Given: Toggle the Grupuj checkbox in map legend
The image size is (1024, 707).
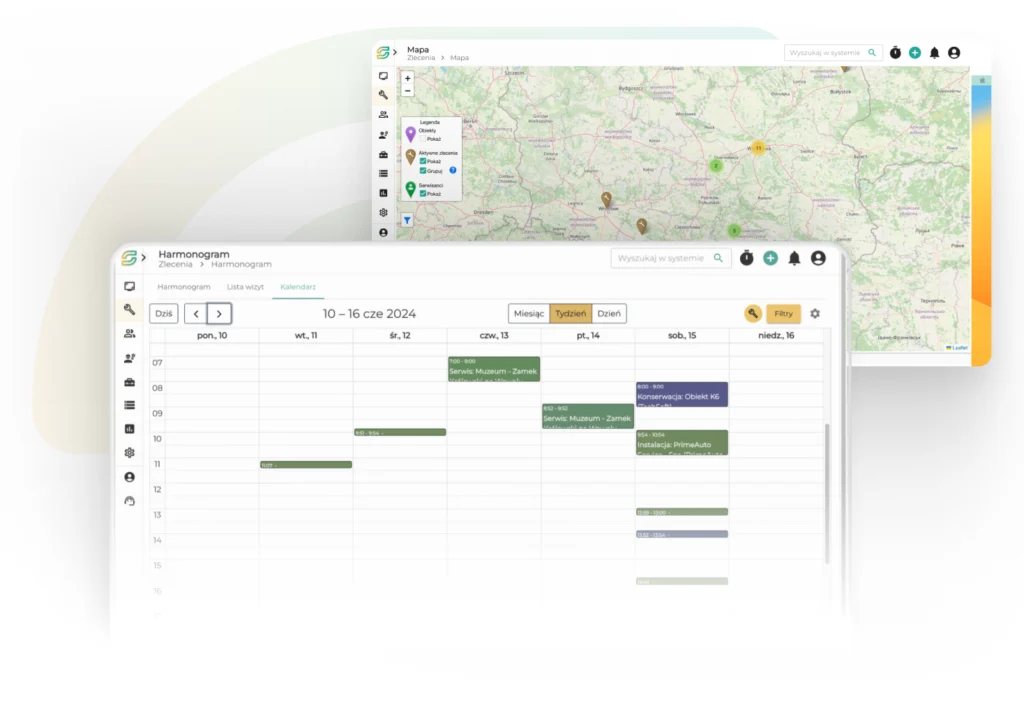Looking at the screenshot, I should click(423, 171).
